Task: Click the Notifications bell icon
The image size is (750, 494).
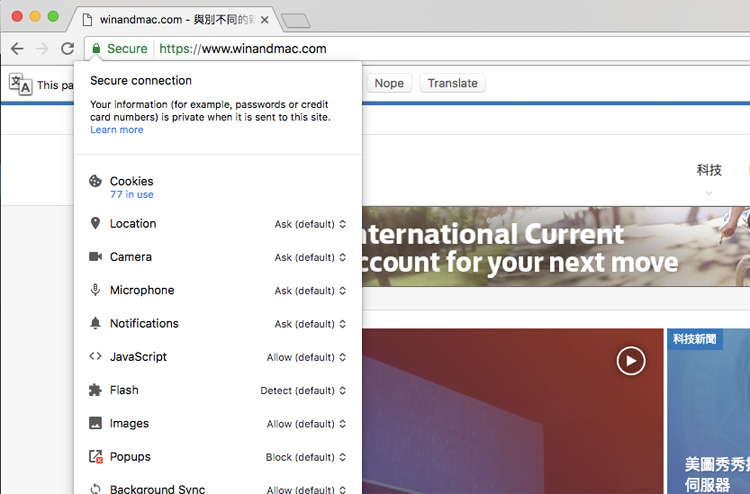Action: (96, 323)
